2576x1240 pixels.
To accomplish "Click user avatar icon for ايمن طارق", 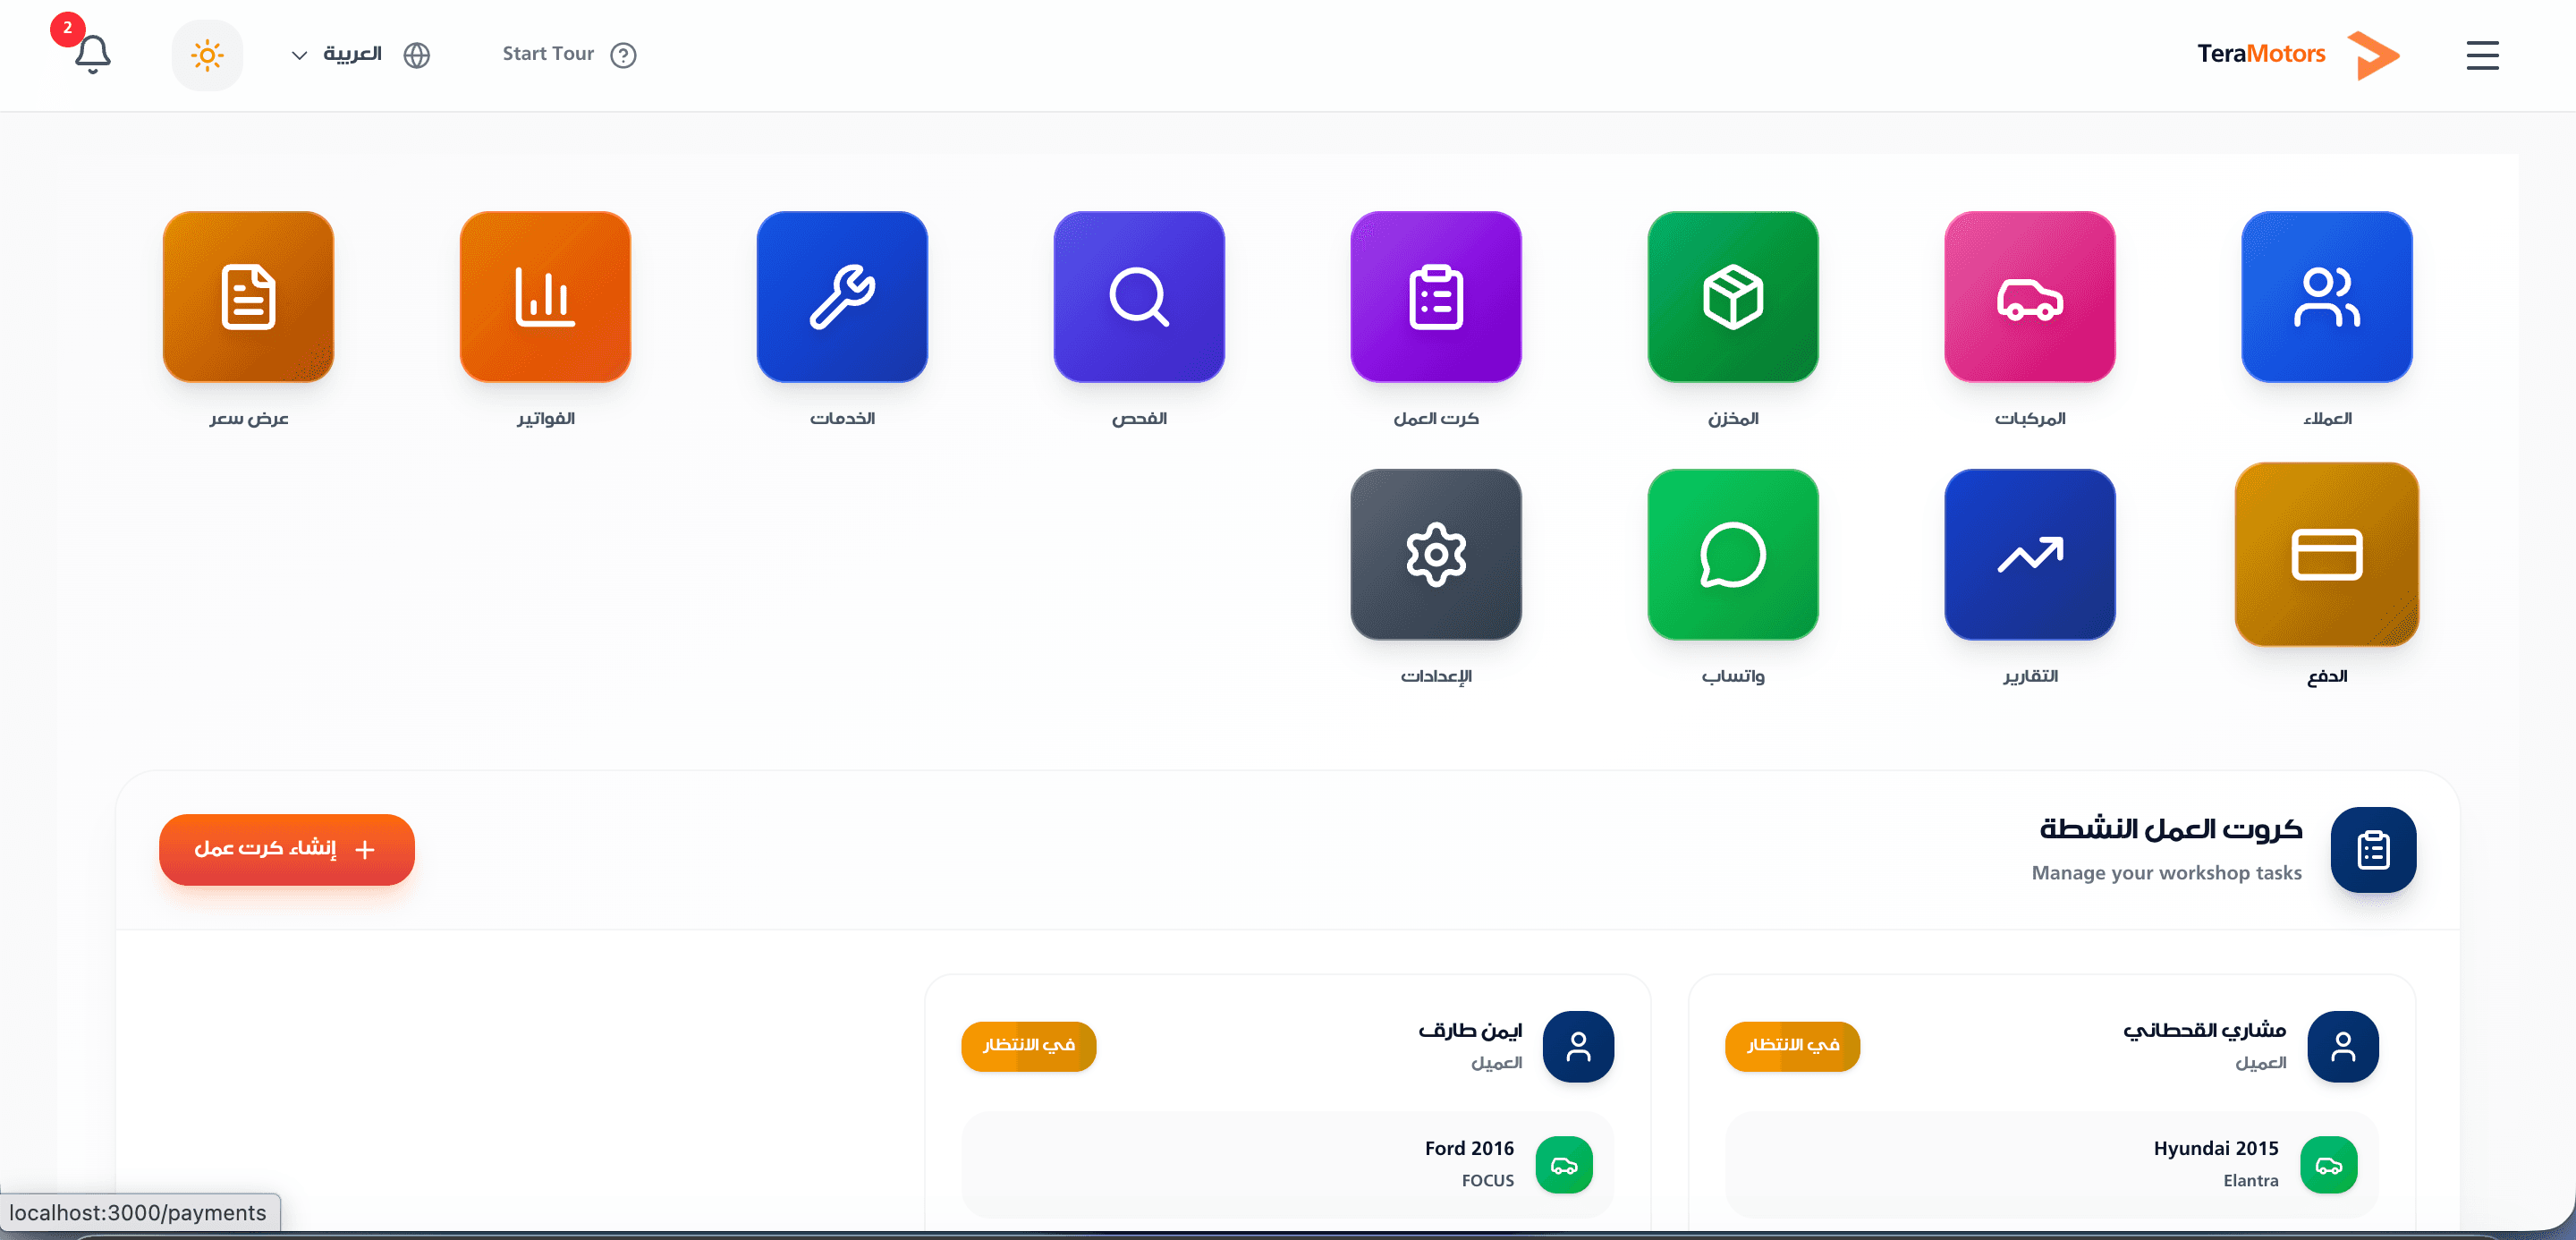I will 1578,1046.
